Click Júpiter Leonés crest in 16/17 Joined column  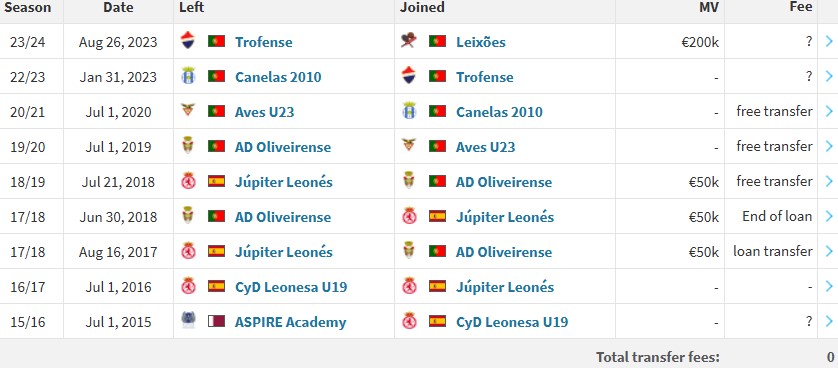pos(409,286)
